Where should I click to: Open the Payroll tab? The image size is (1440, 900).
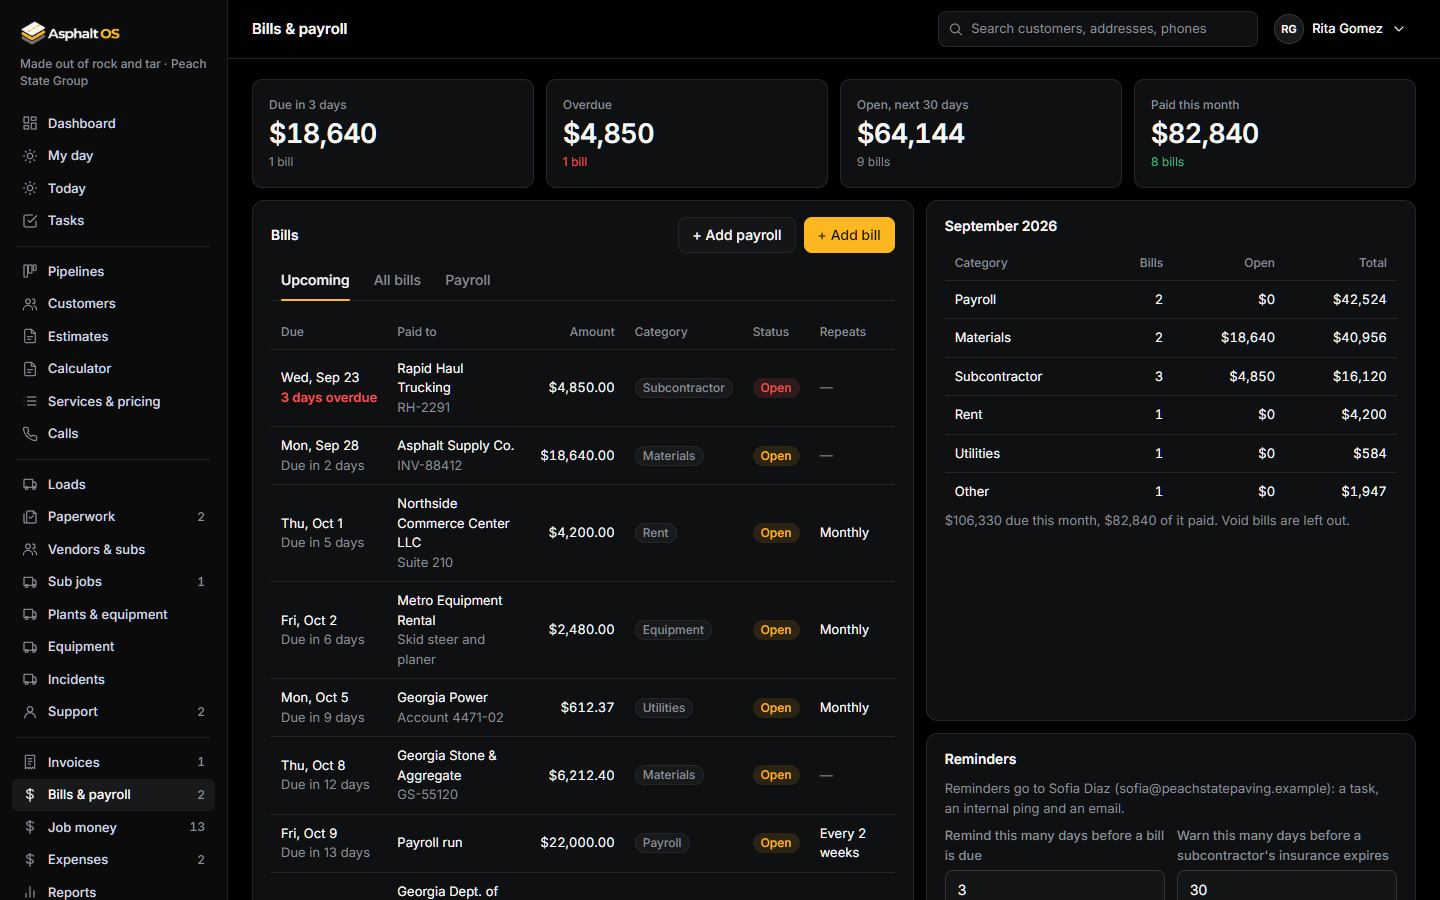[x=468, y=281]
